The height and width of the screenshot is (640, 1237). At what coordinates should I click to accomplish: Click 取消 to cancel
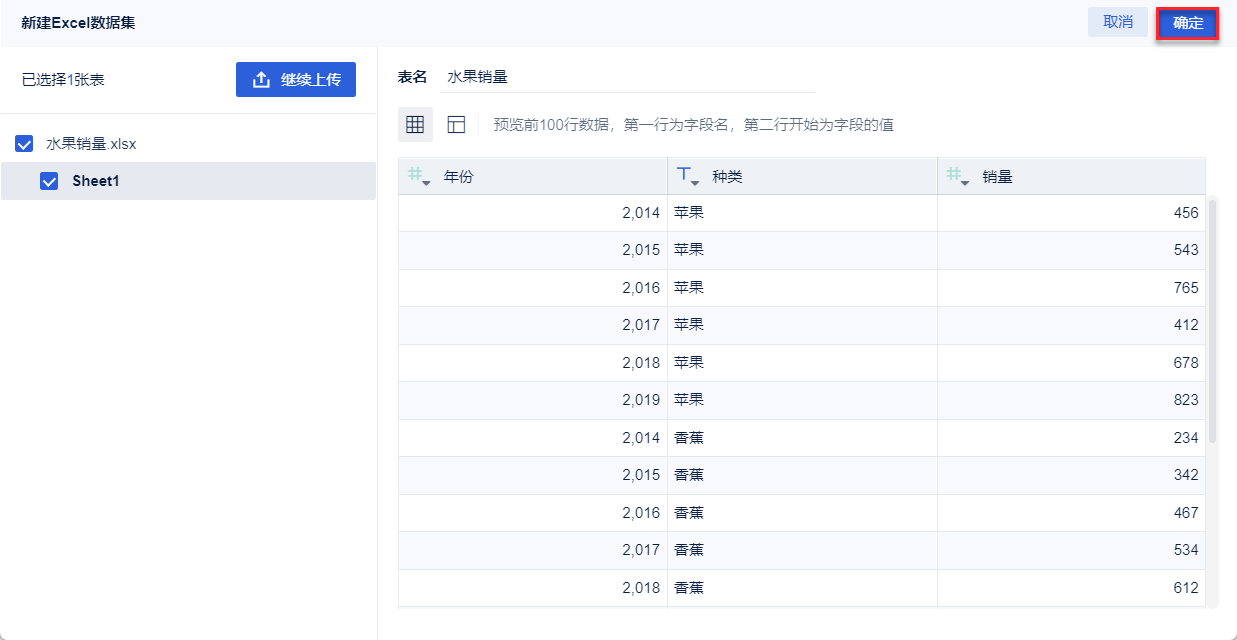click(1117, 23)
